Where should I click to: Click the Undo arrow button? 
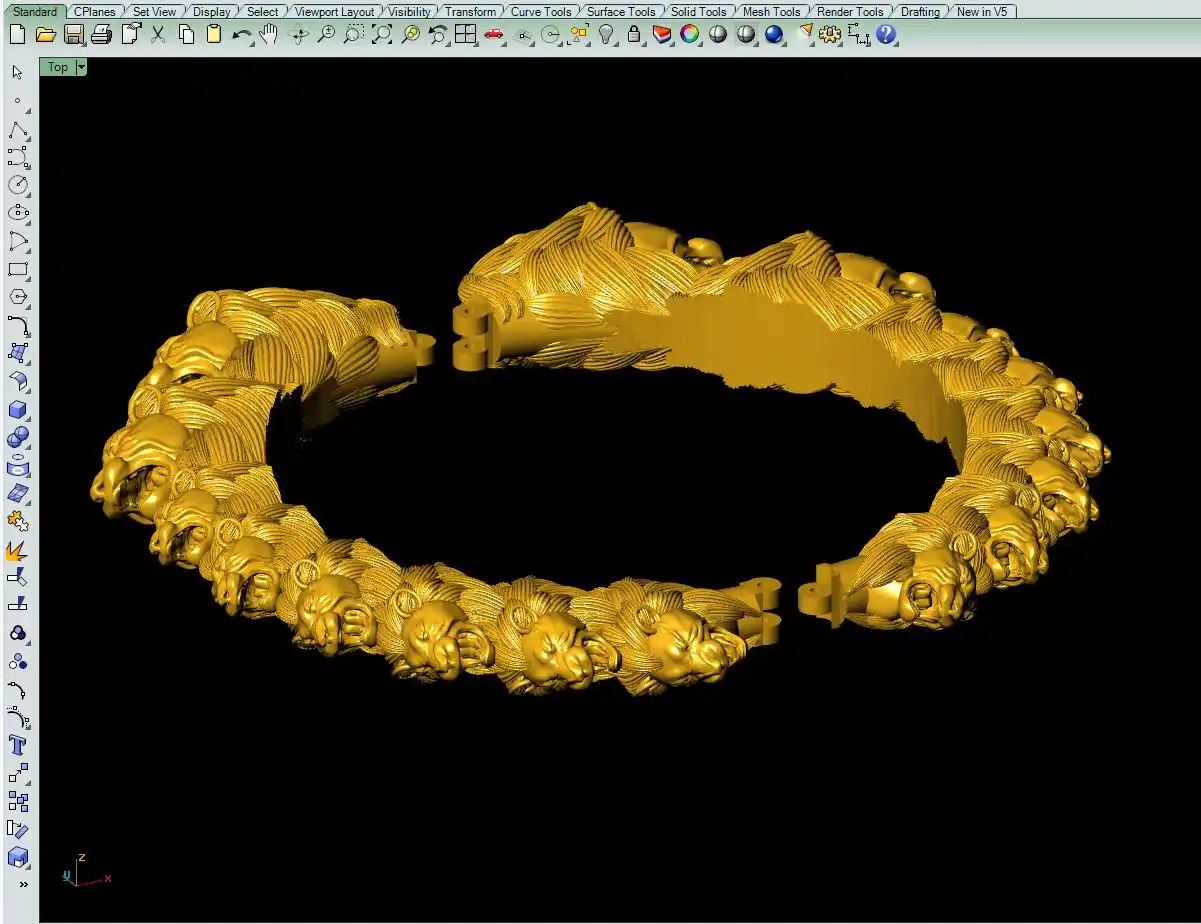[242, 35]
